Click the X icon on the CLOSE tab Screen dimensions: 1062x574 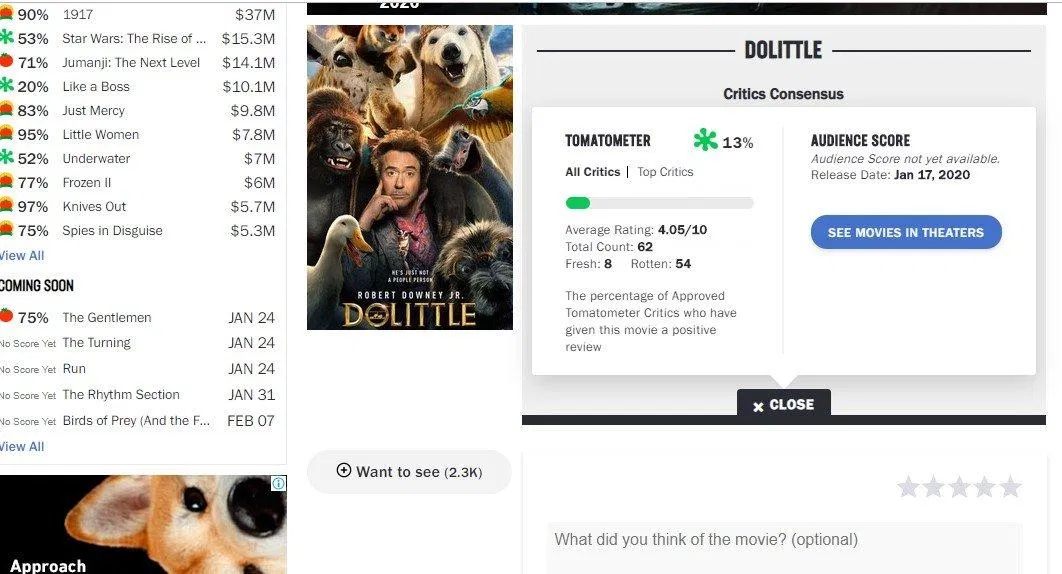(x=758, y=407)
